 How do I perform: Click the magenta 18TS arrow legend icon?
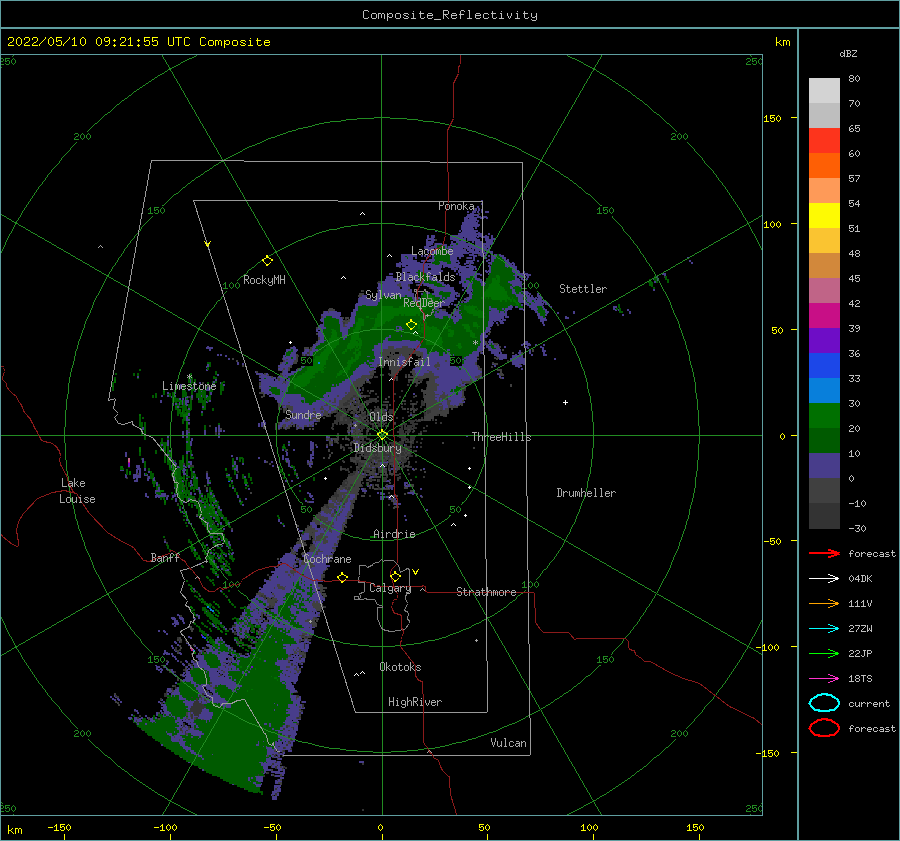pos(824,679)
